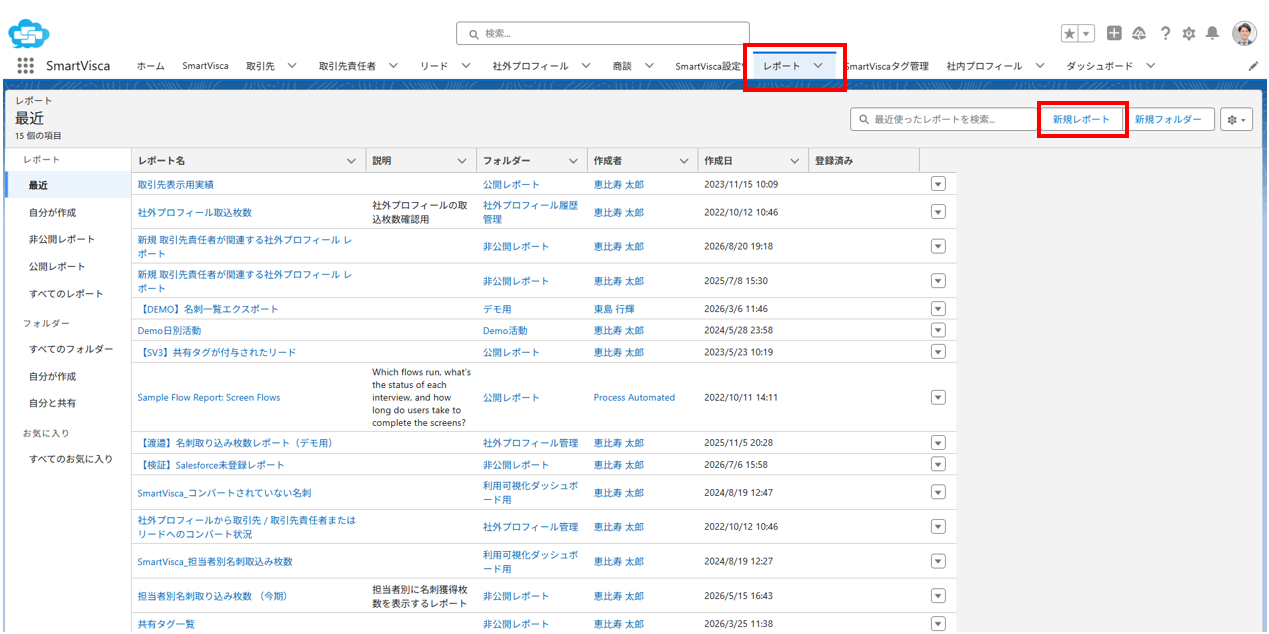Click the global 検索 search box
The height and width of the screenshot is (634, 1269).
tap(603, 33)
